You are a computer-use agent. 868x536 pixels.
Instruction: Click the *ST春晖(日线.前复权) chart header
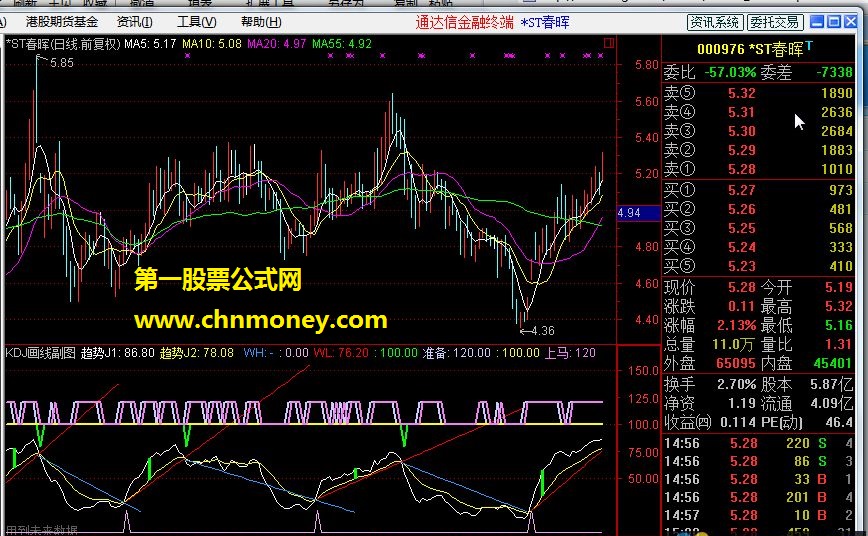click(x=63, y=44)
